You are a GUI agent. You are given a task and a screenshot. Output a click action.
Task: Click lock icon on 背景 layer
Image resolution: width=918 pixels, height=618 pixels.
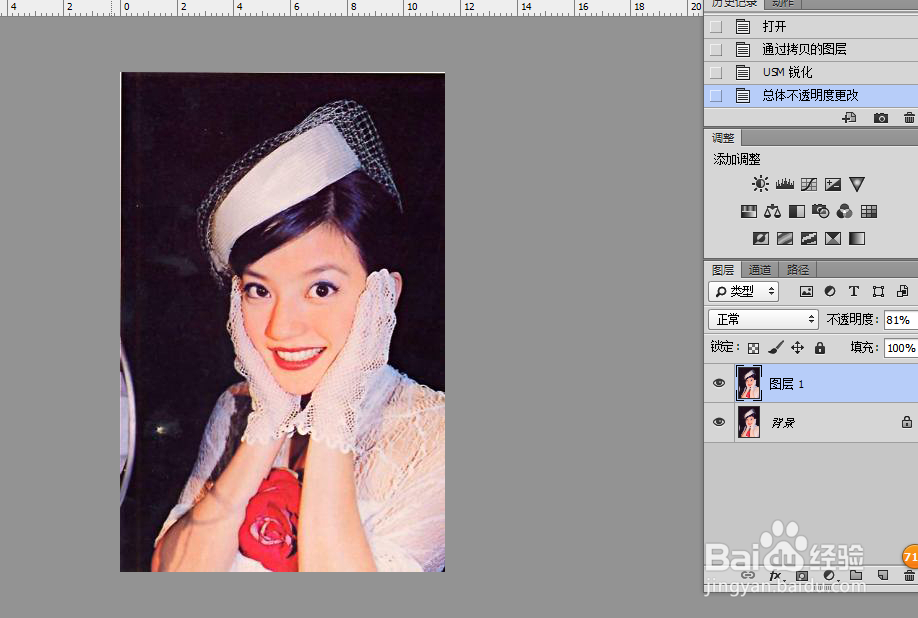click(x=907, y=422)
